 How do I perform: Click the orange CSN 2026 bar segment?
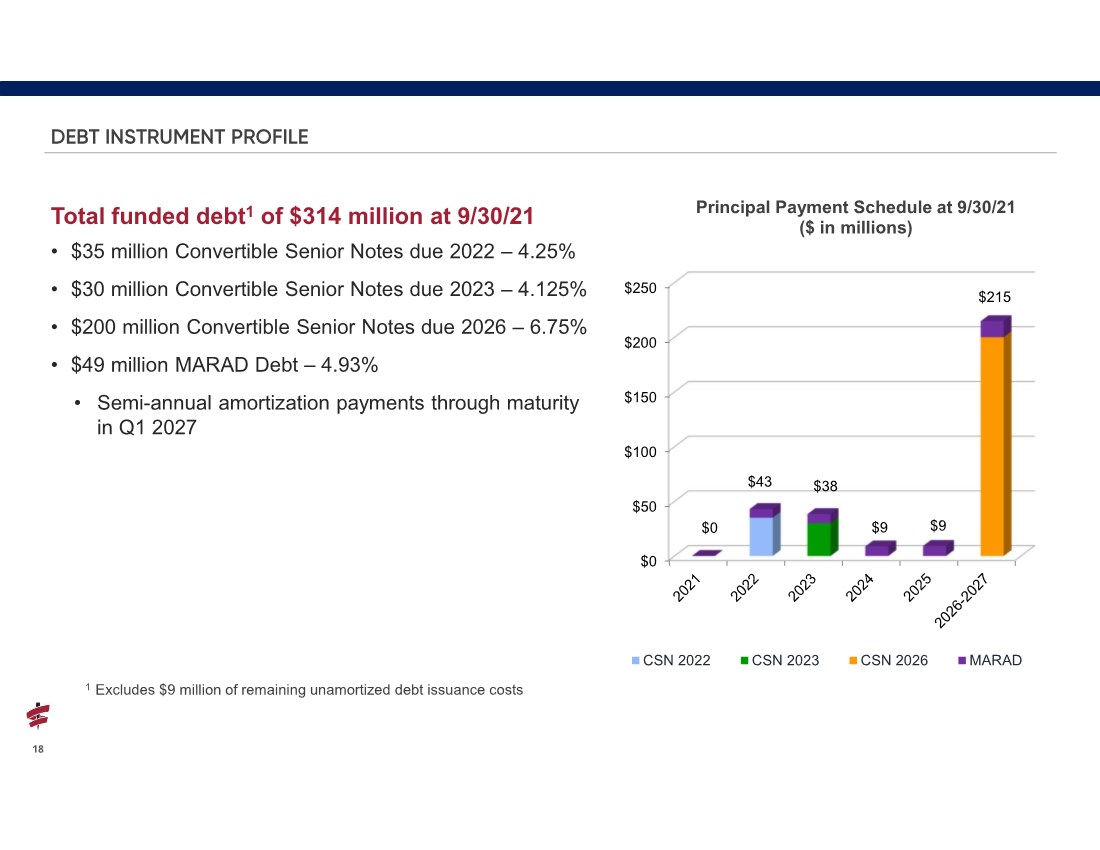click(995, 446)
